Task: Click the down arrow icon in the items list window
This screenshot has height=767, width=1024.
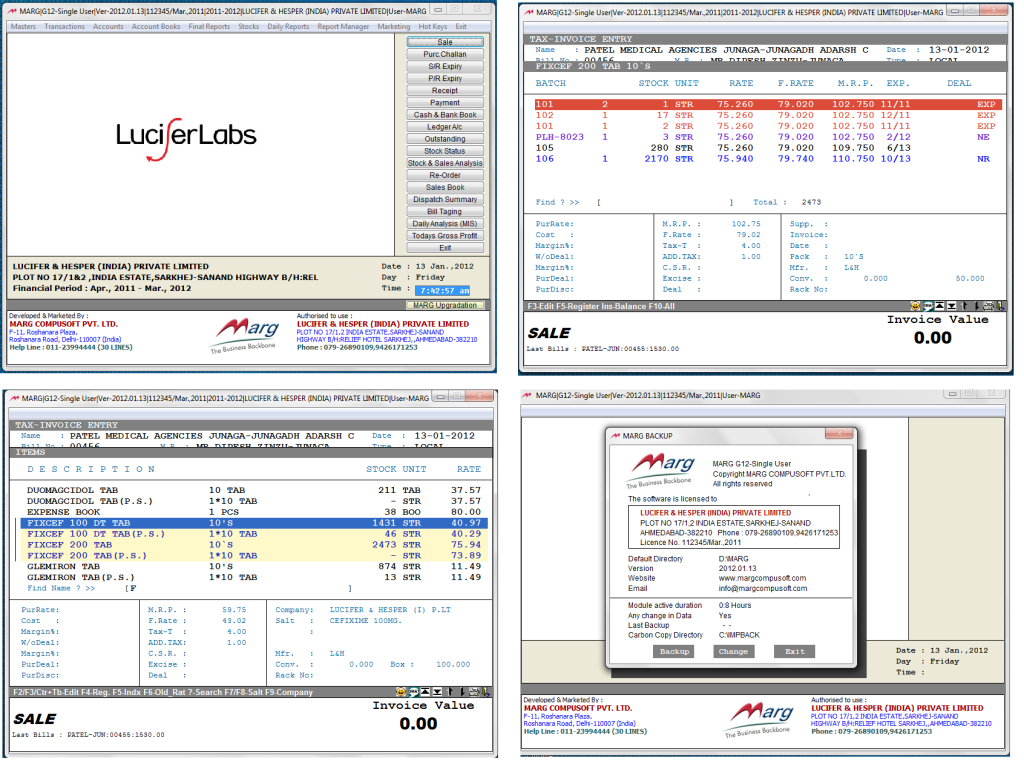Action: coord(462,691)
